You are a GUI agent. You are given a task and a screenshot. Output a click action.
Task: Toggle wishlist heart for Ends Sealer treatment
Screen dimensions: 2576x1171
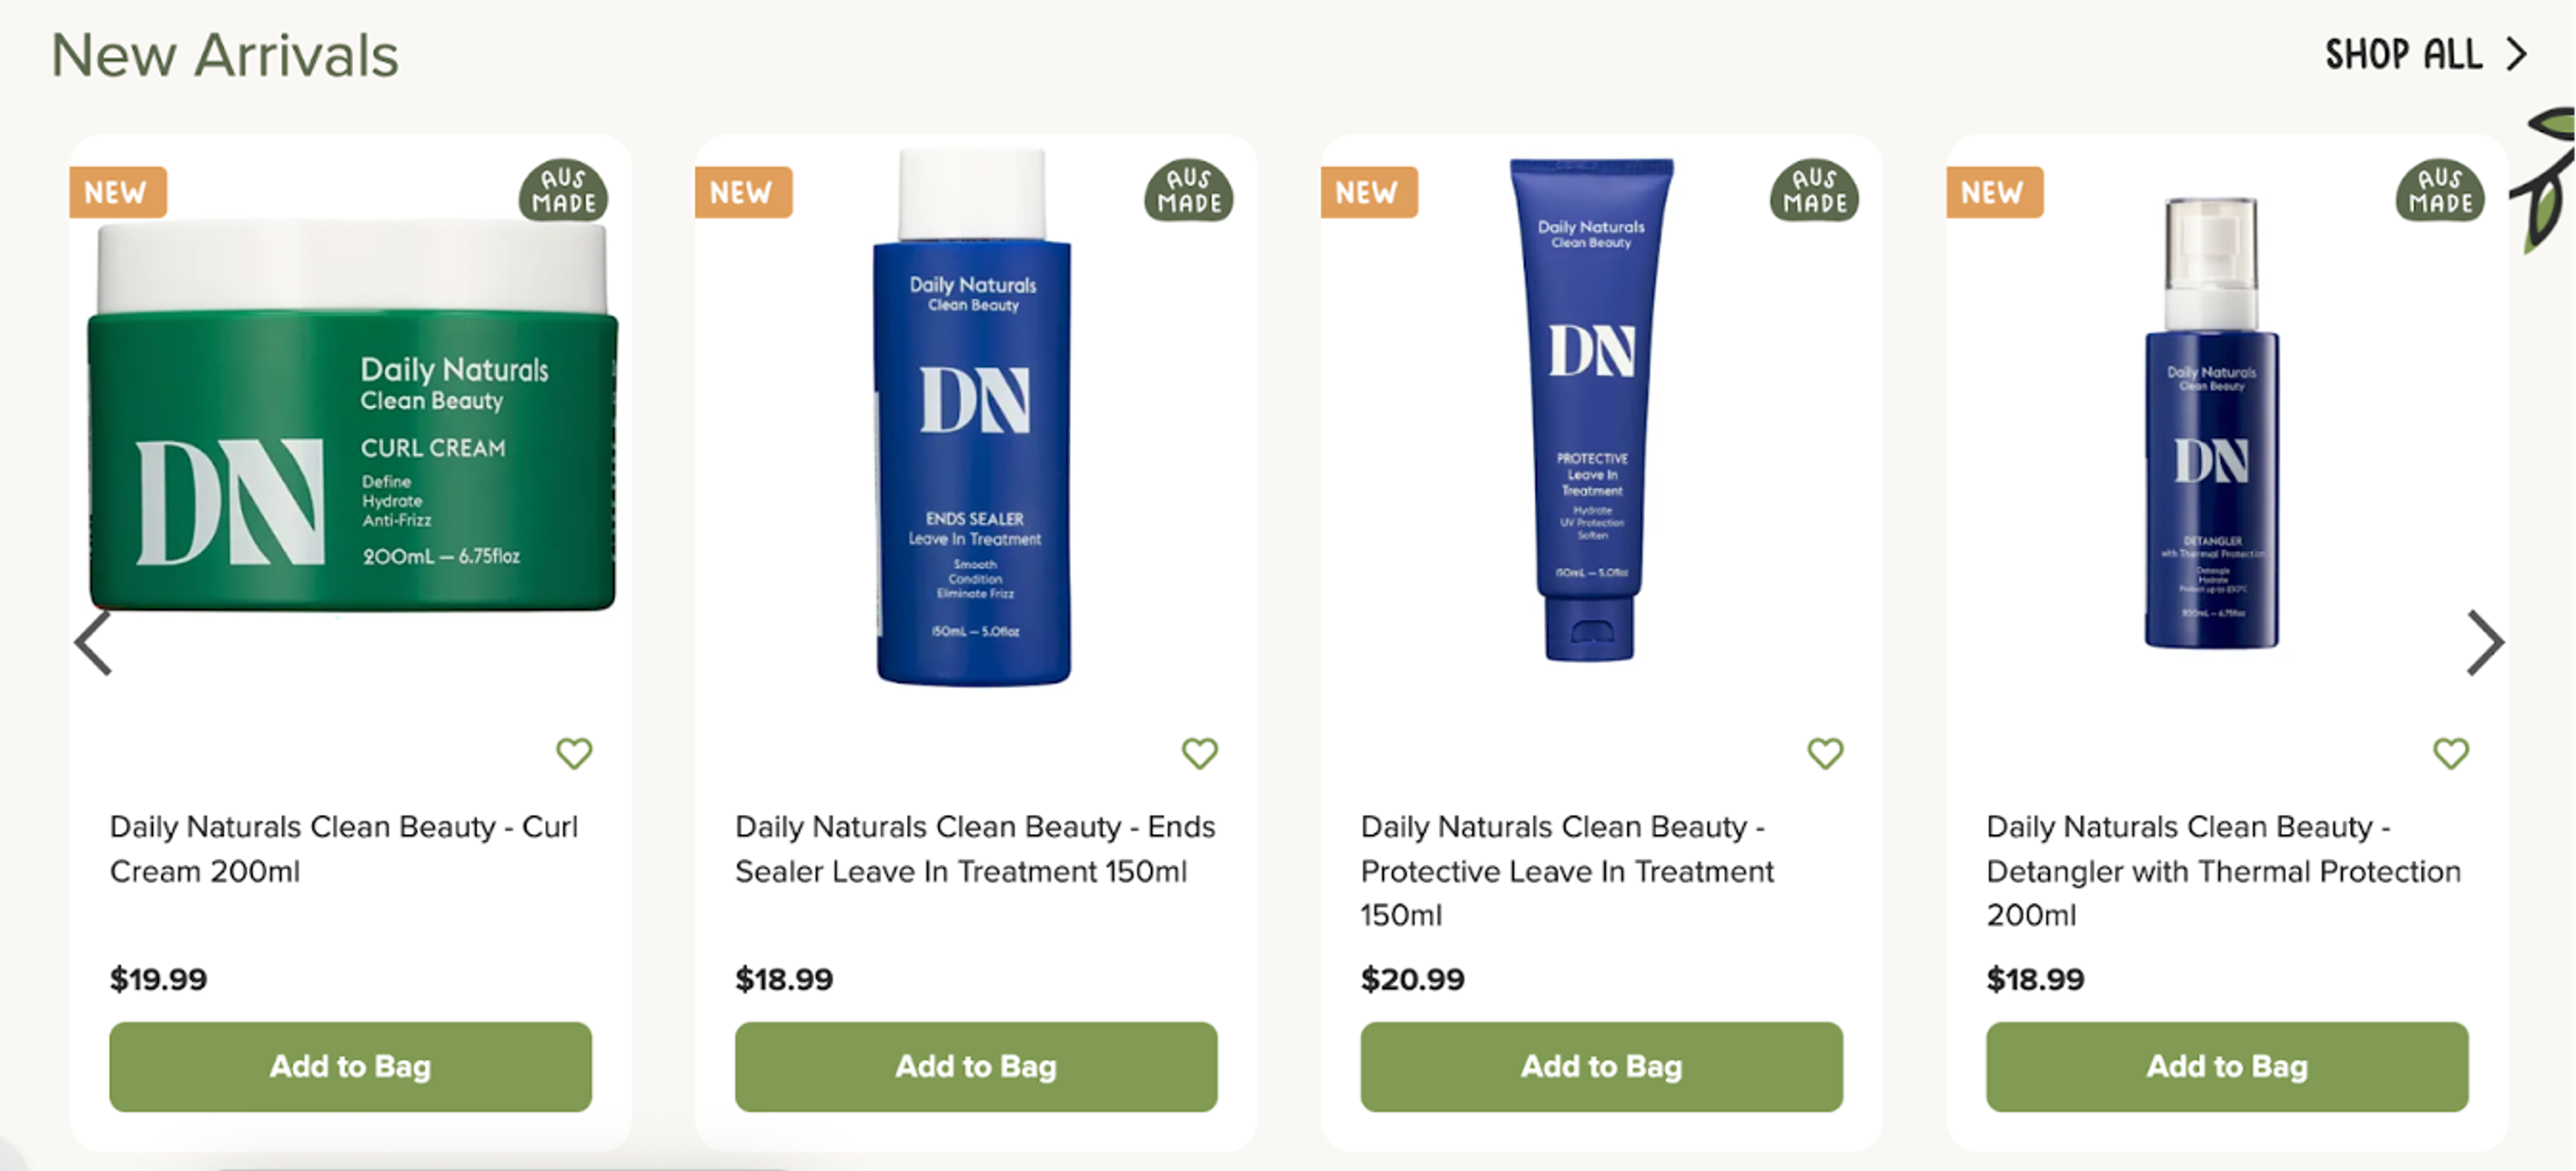point(1200,753)
